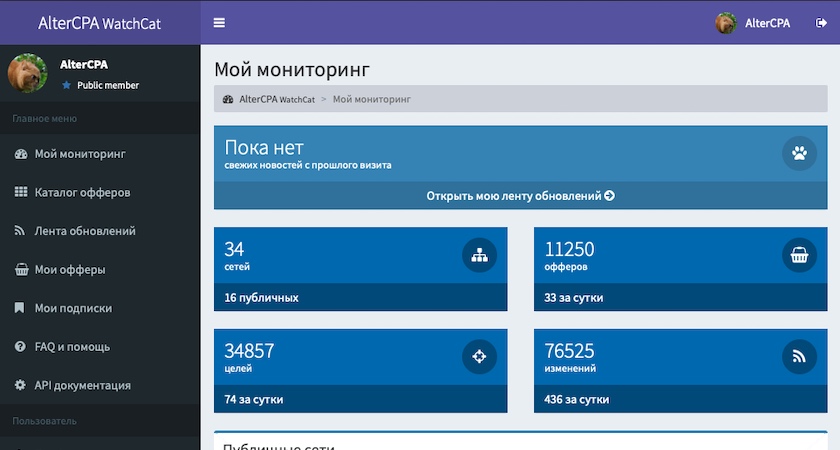
Task: Click the logout icon in top bar
Action: point(821,22)
